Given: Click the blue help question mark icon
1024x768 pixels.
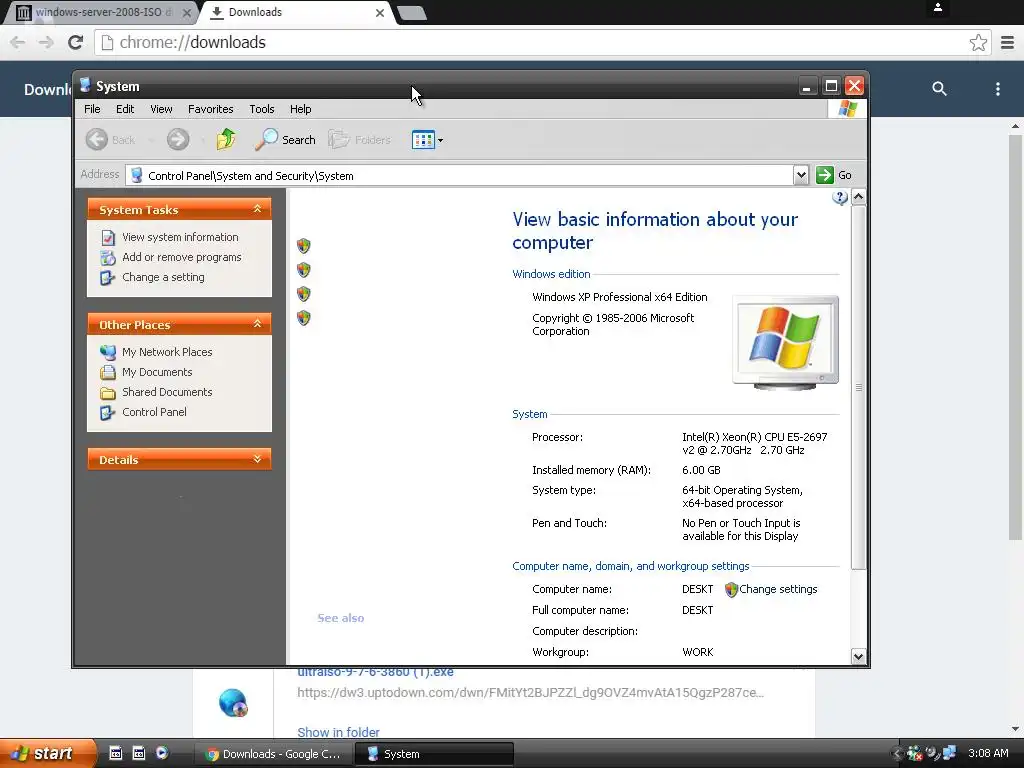Looking at the screenshot, I should click(x=840, y=198).
